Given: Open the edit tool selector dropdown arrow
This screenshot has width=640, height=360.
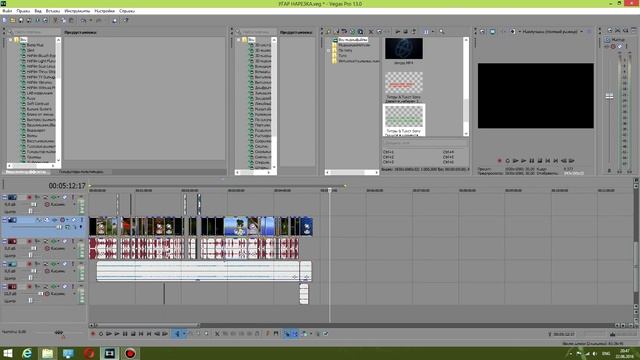Looking at the screenshot, I should click(184, 334).
